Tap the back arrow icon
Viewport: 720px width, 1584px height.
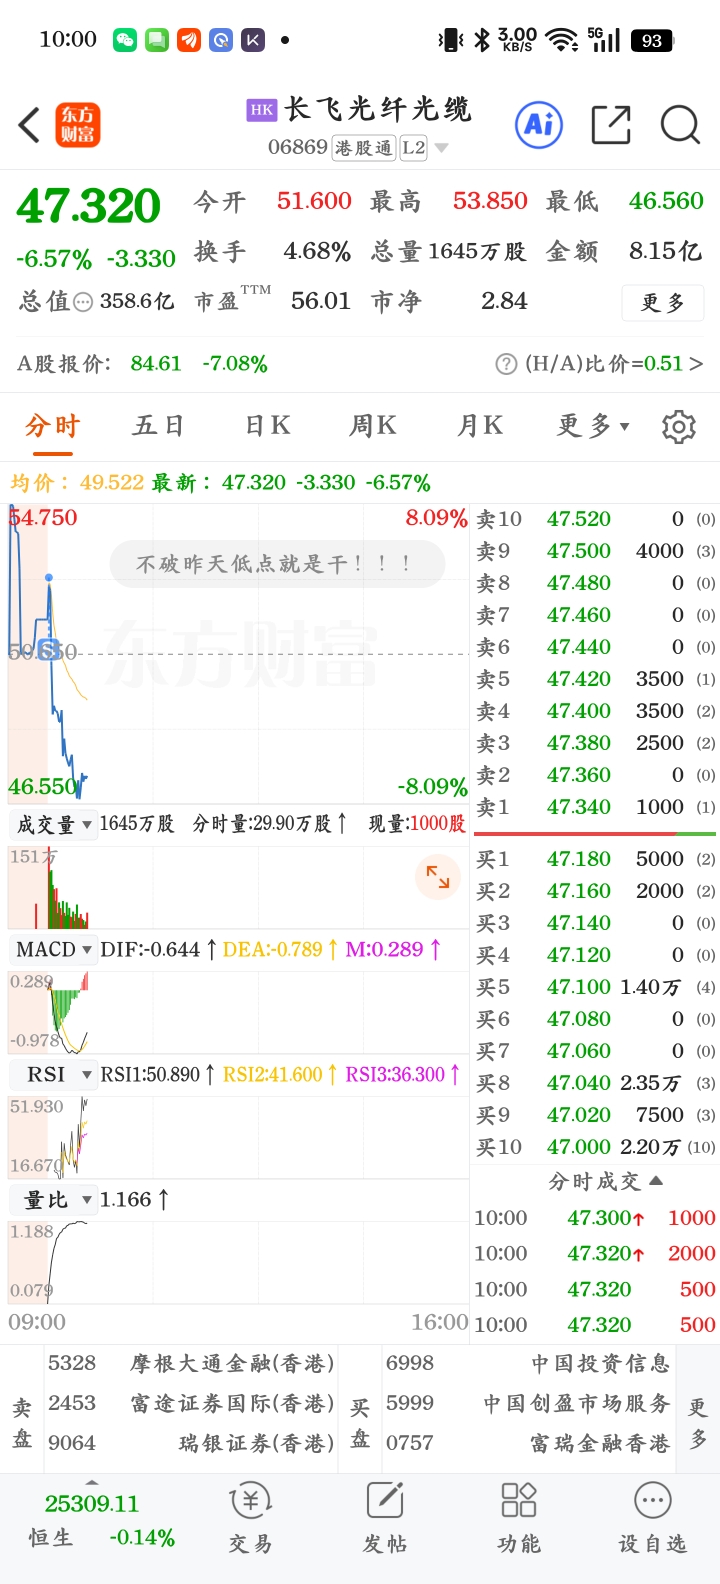29,125
